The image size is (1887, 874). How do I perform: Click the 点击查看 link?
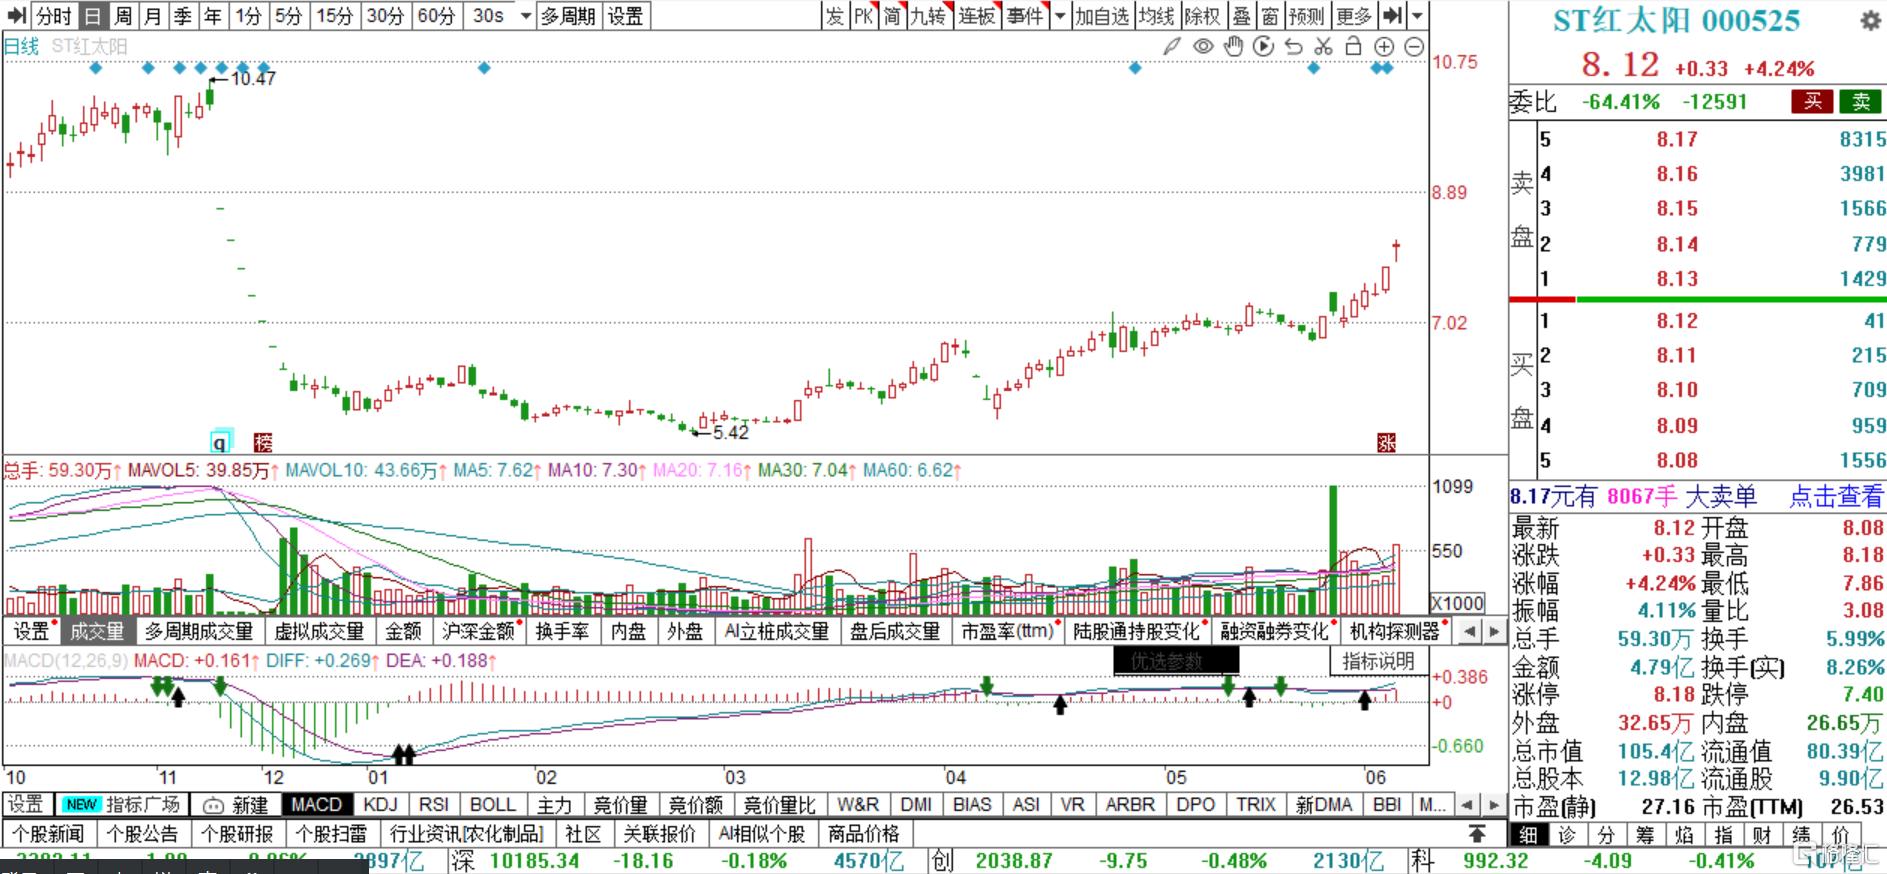pos(1835,496)
